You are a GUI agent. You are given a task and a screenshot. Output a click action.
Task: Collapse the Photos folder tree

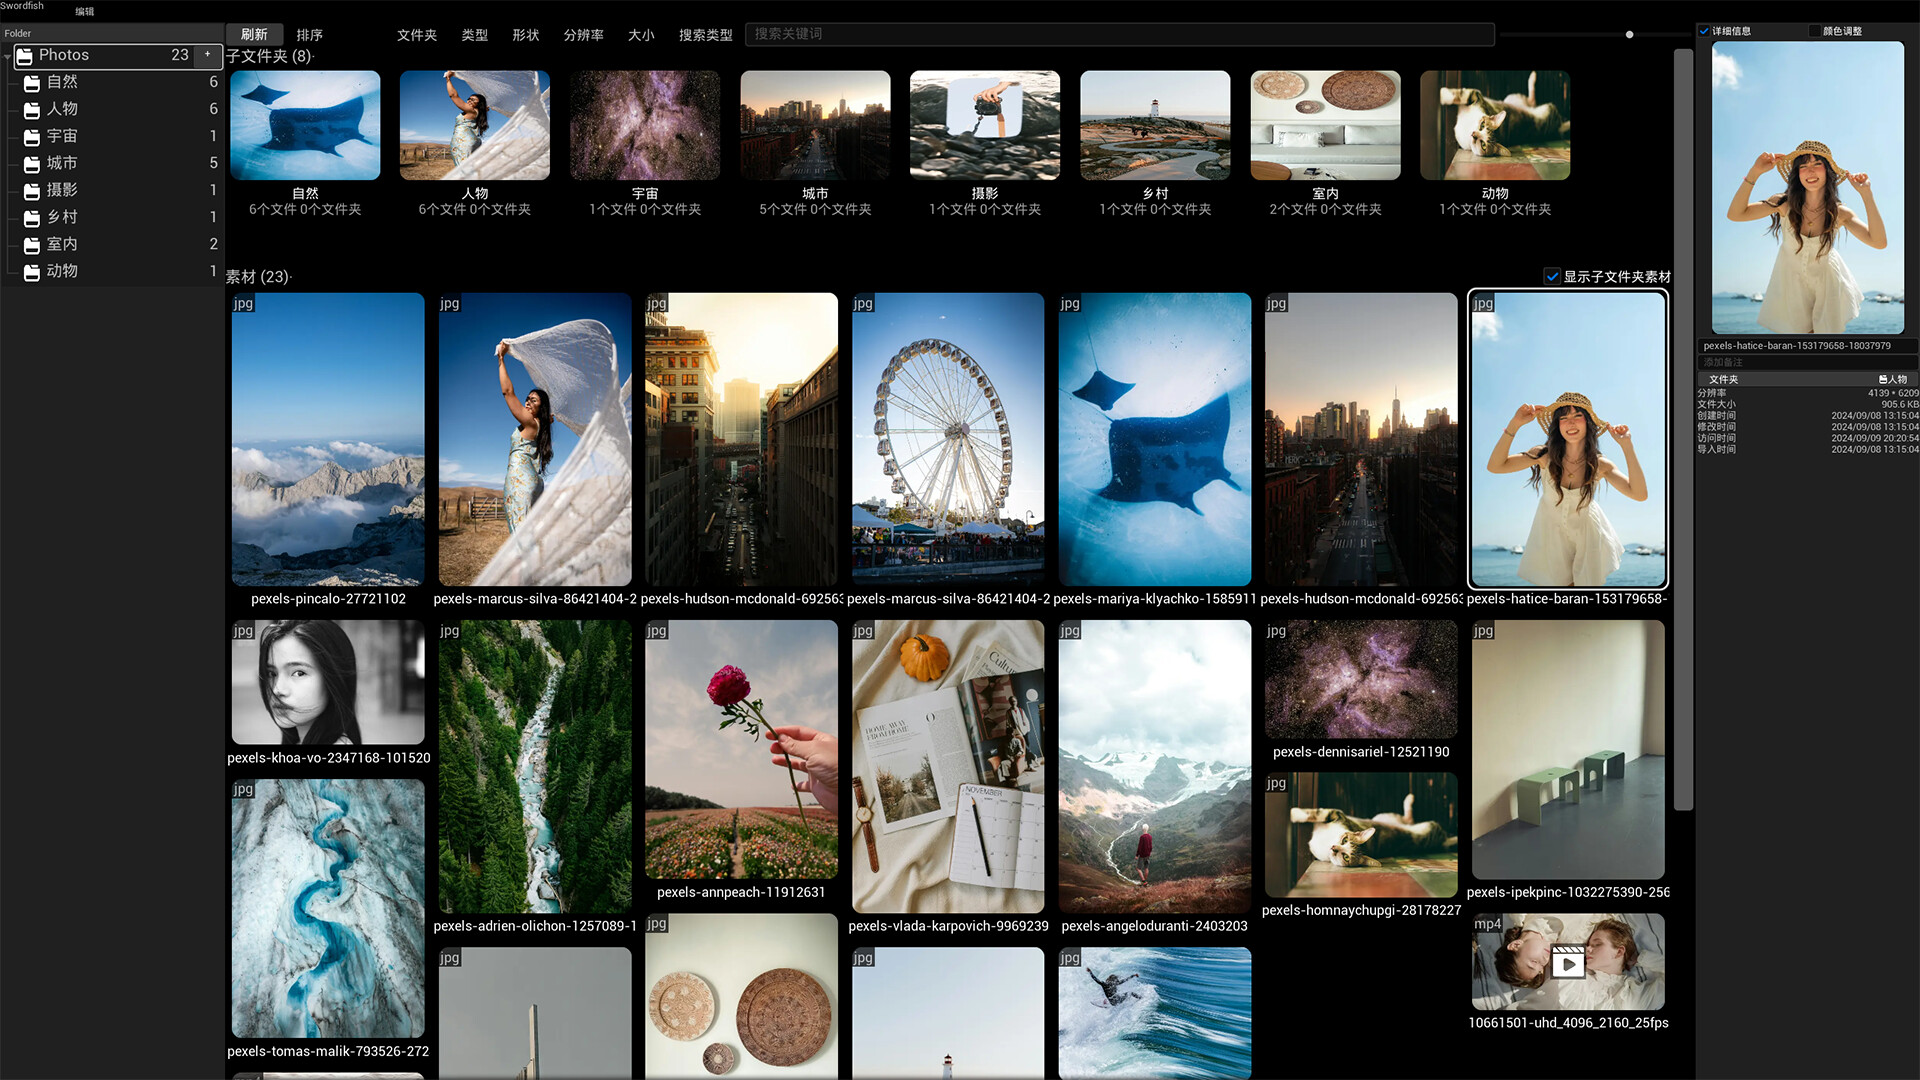[8, 56]
